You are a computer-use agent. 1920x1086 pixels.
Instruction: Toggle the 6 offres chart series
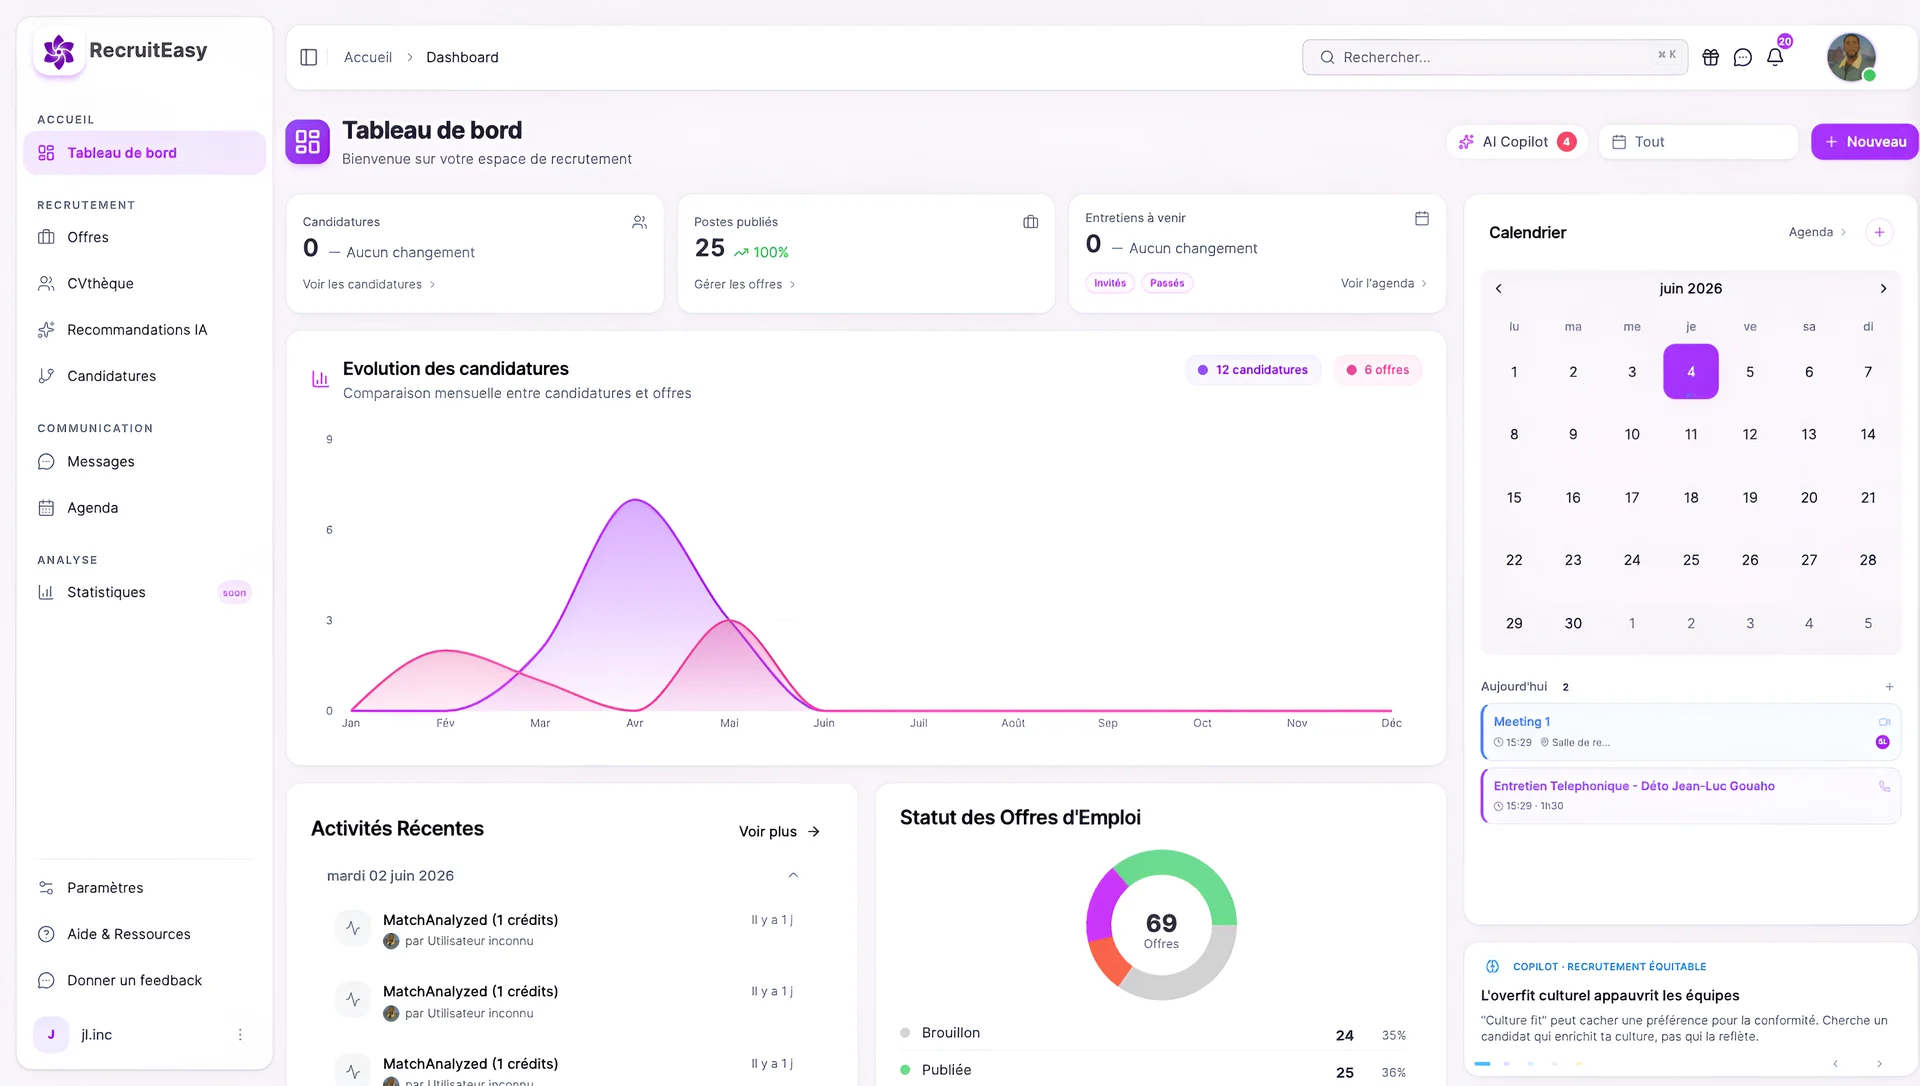pos(1378,370)
